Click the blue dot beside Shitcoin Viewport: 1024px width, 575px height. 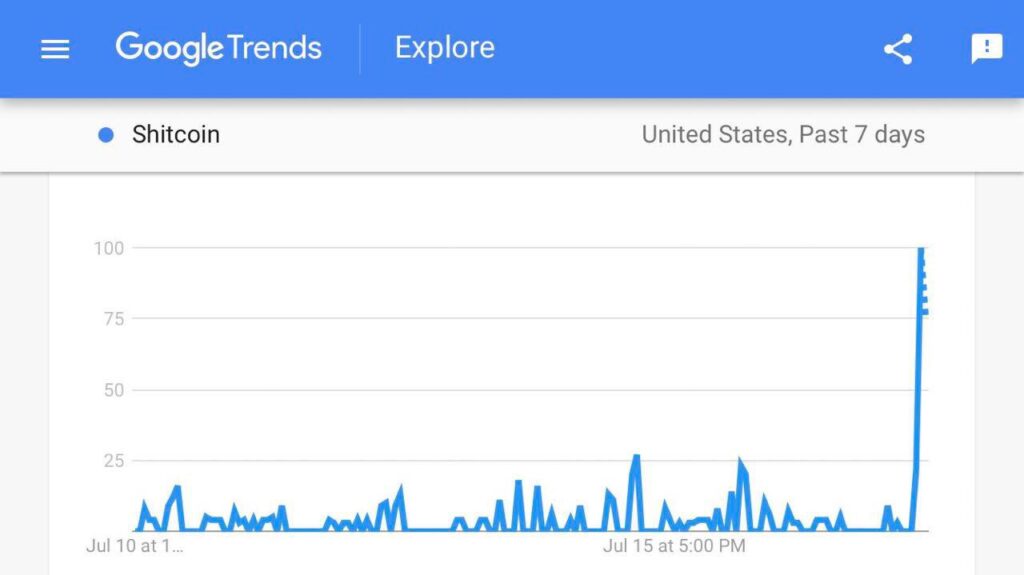pyautogui.click(x=106, y=135)
